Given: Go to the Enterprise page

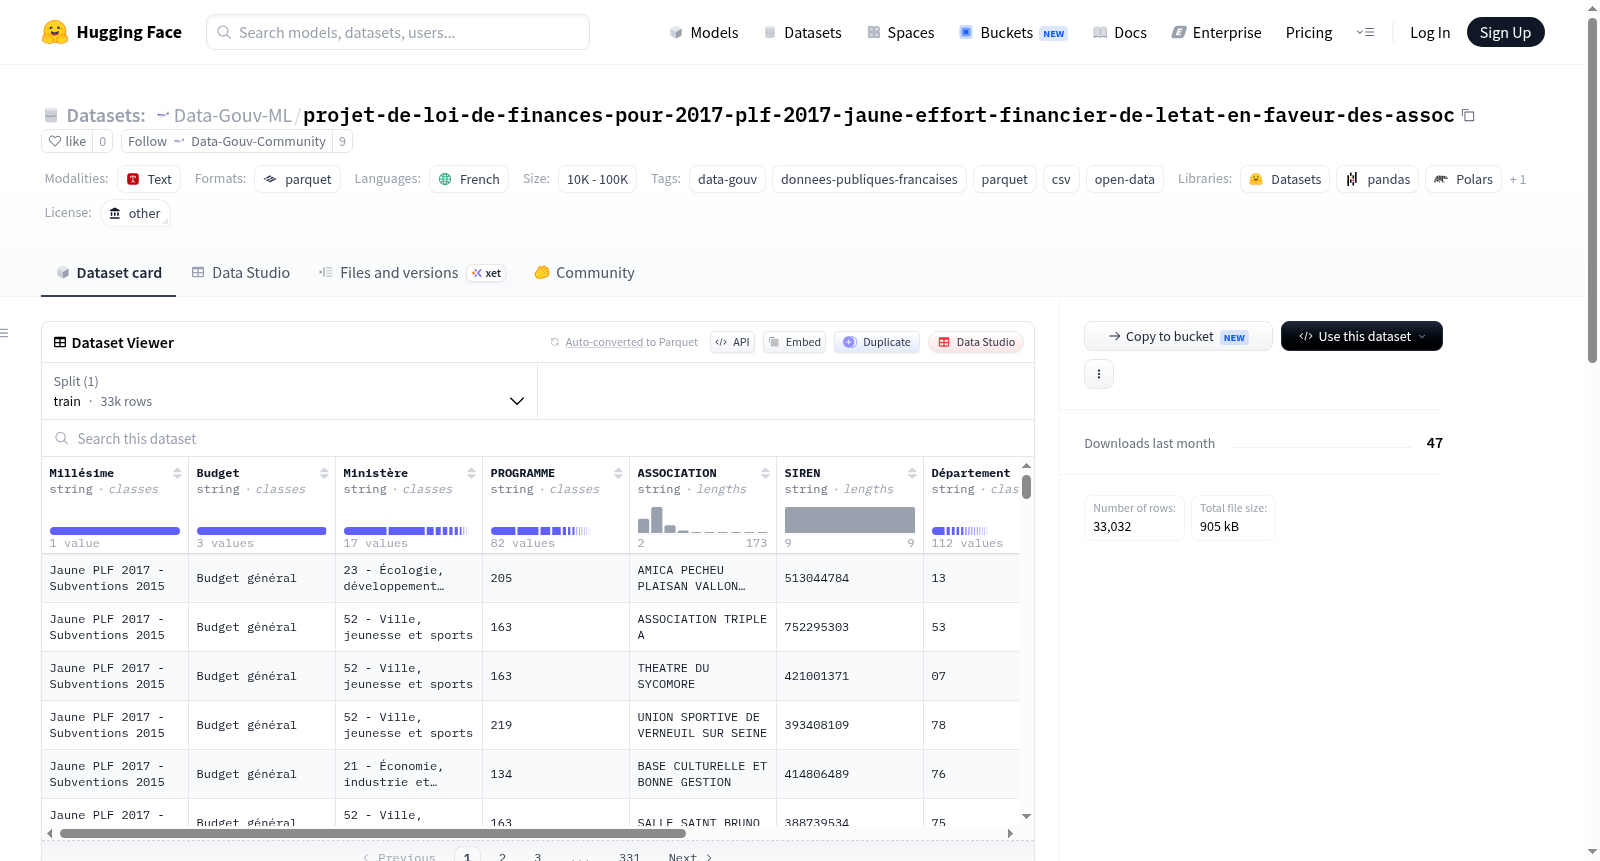Looking at the screenshot, I should tap(1216, 32).
